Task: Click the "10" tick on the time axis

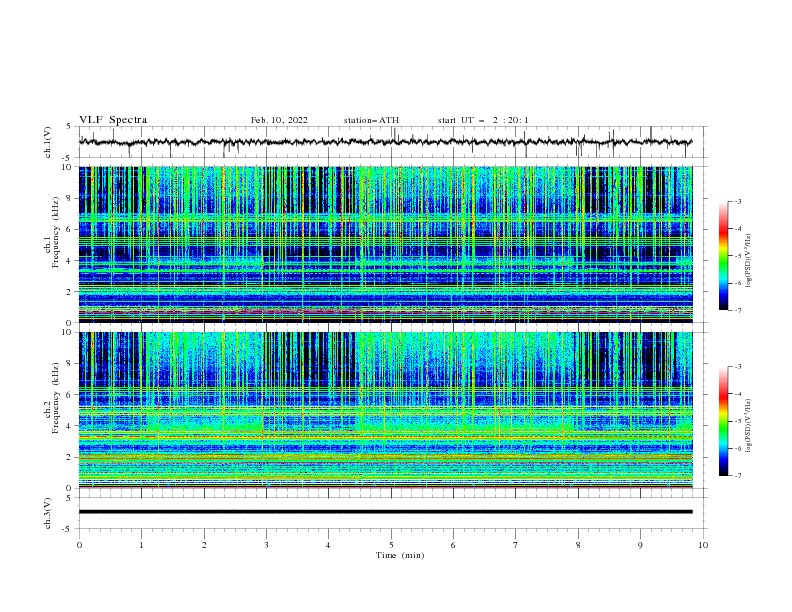Action: tap(703, 545)
